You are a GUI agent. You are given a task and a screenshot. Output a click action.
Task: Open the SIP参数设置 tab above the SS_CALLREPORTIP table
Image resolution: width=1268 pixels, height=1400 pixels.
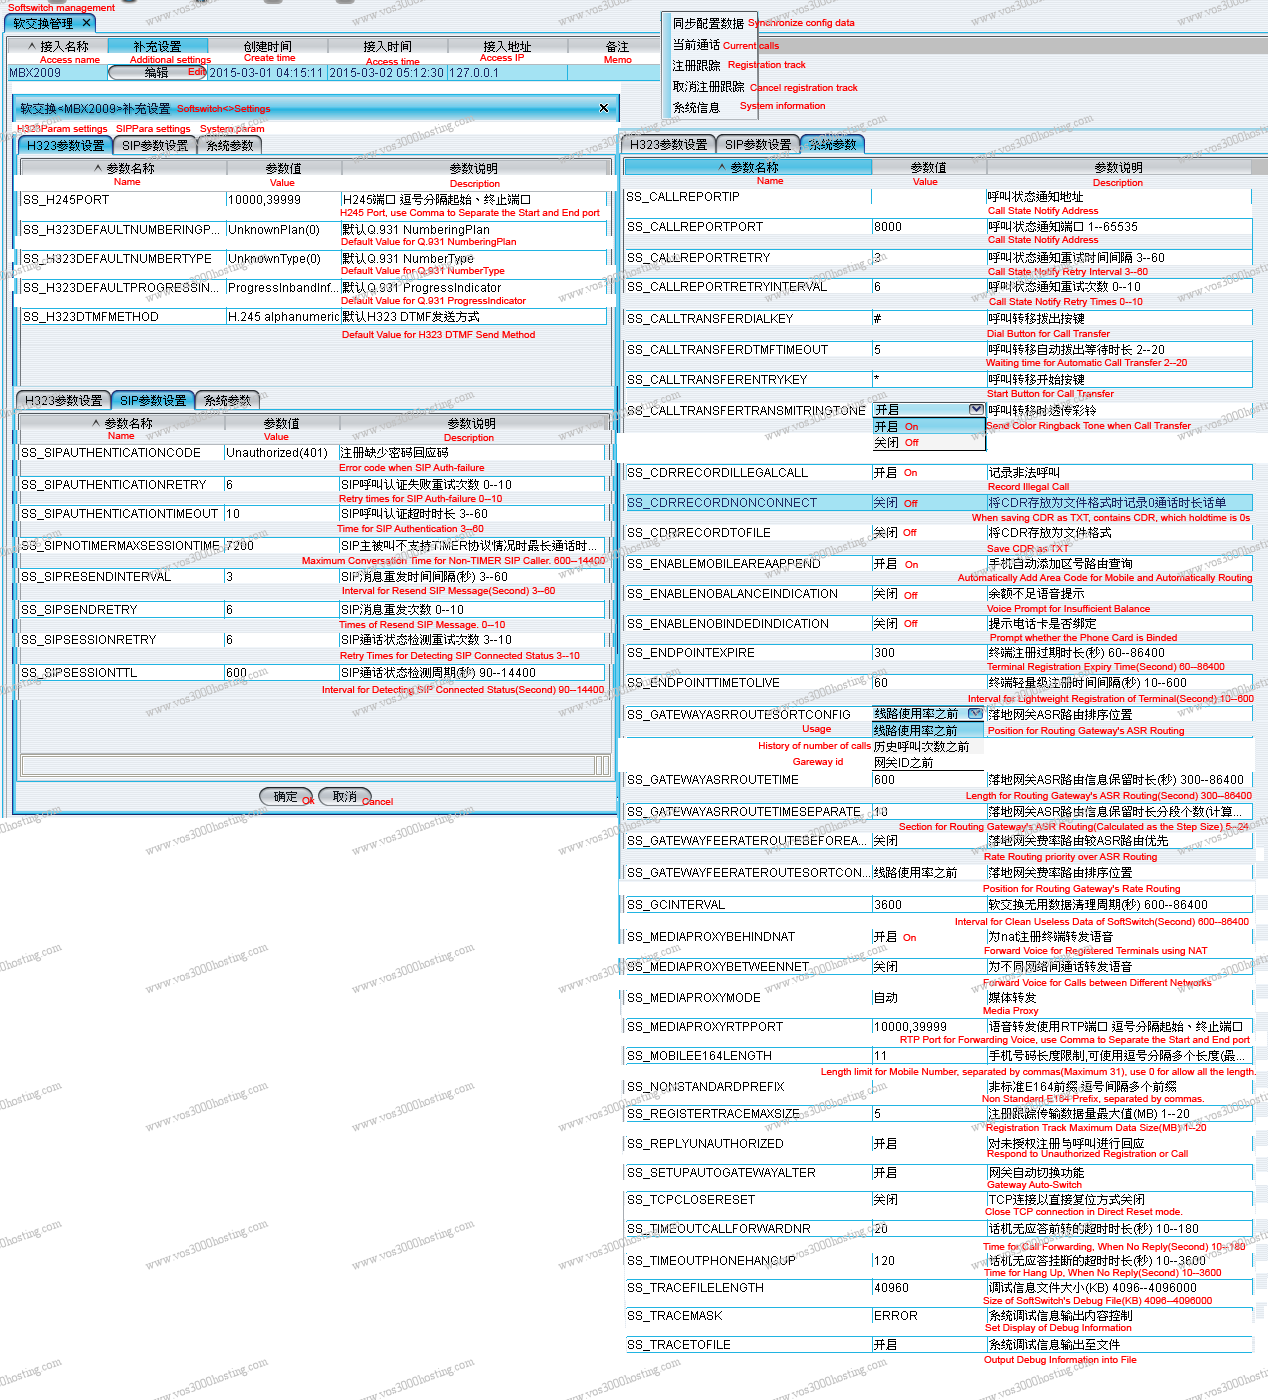click(758, 145)
